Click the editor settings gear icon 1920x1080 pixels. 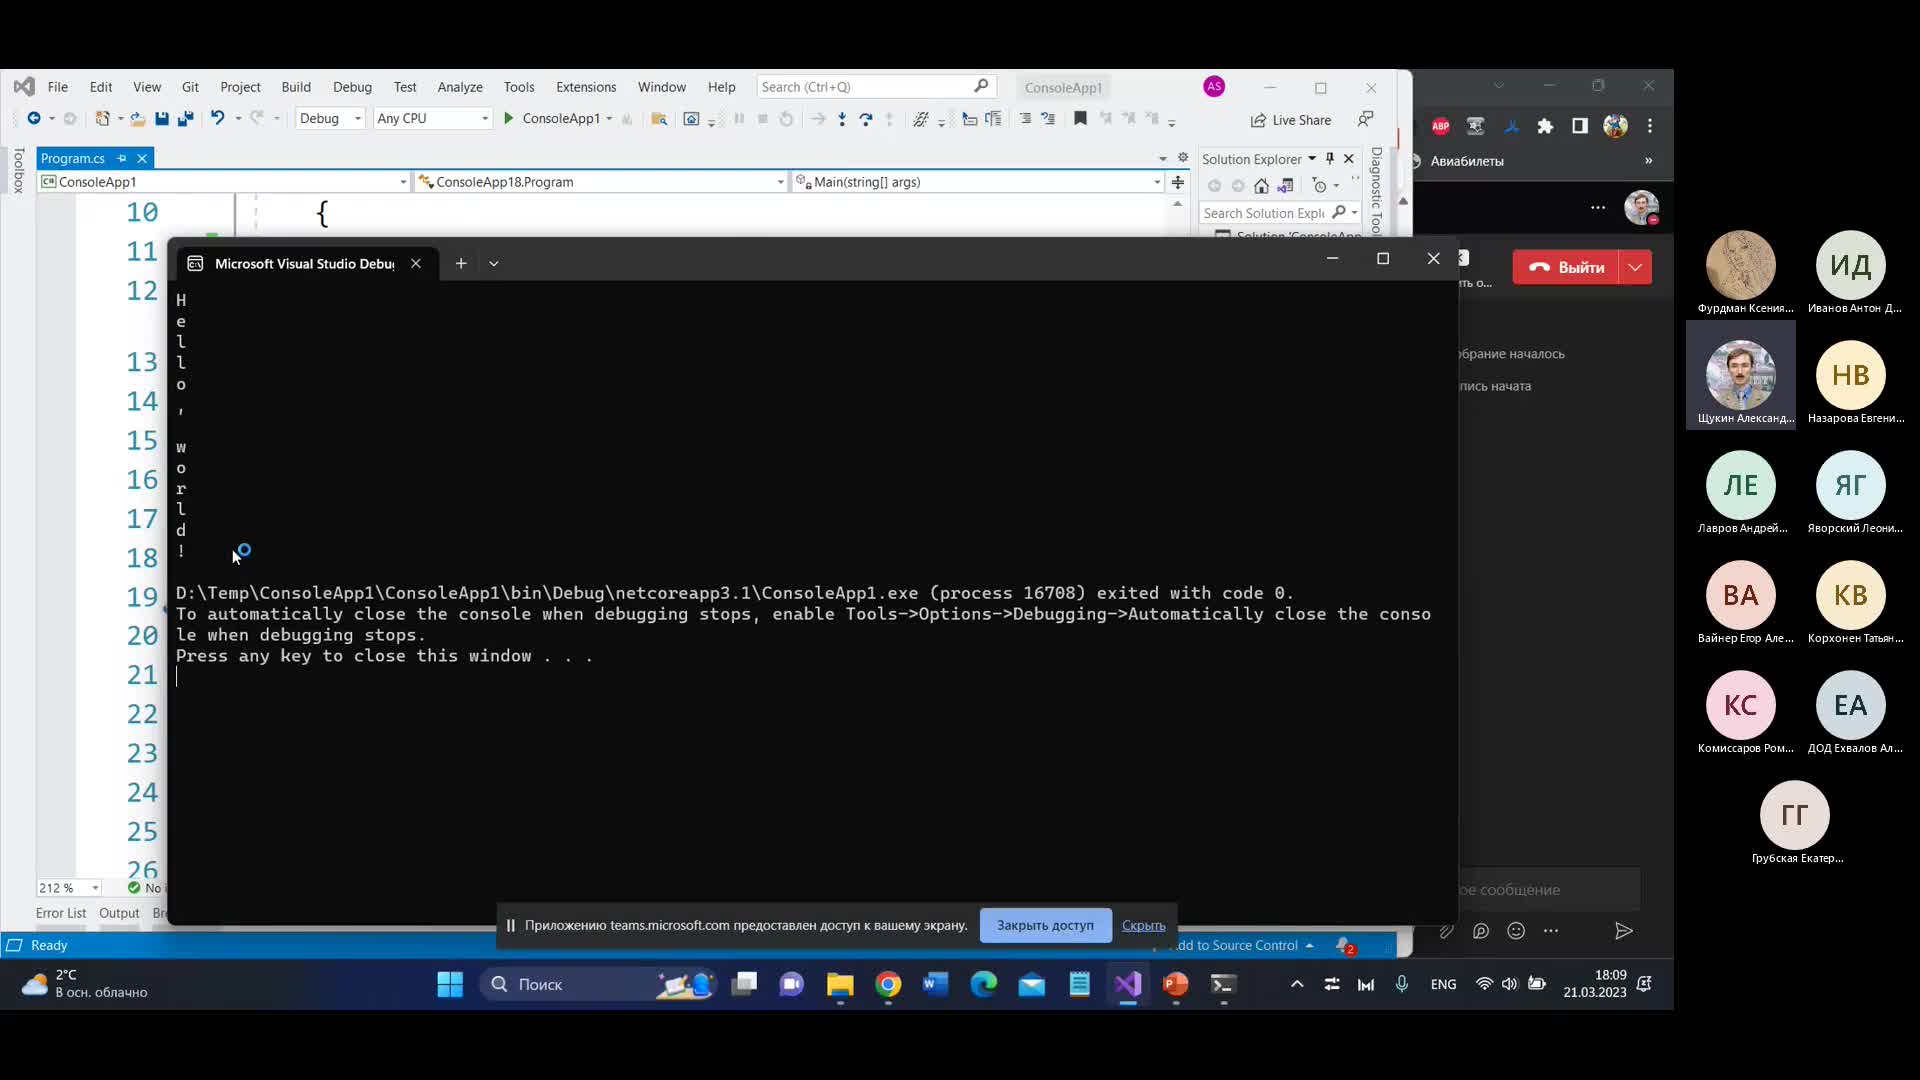pyautogui.click(x=1183, y=158)
